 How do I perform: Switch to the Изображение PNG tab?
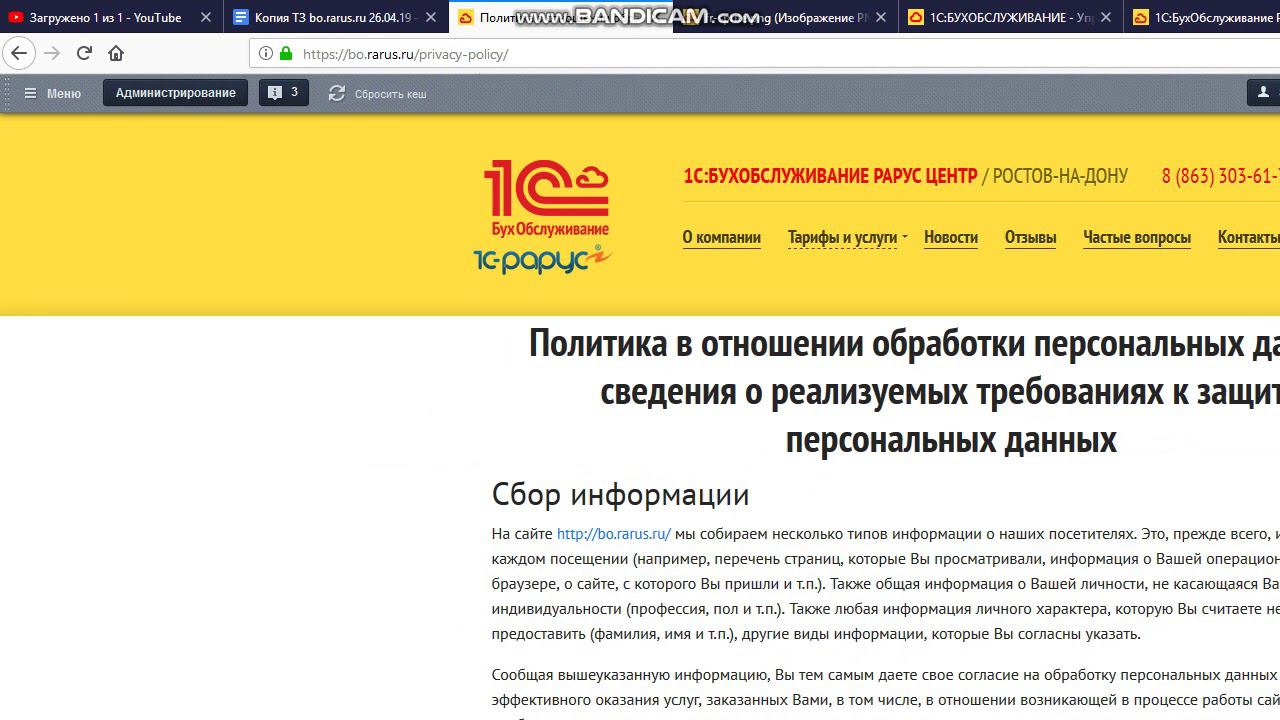[785, 17]
